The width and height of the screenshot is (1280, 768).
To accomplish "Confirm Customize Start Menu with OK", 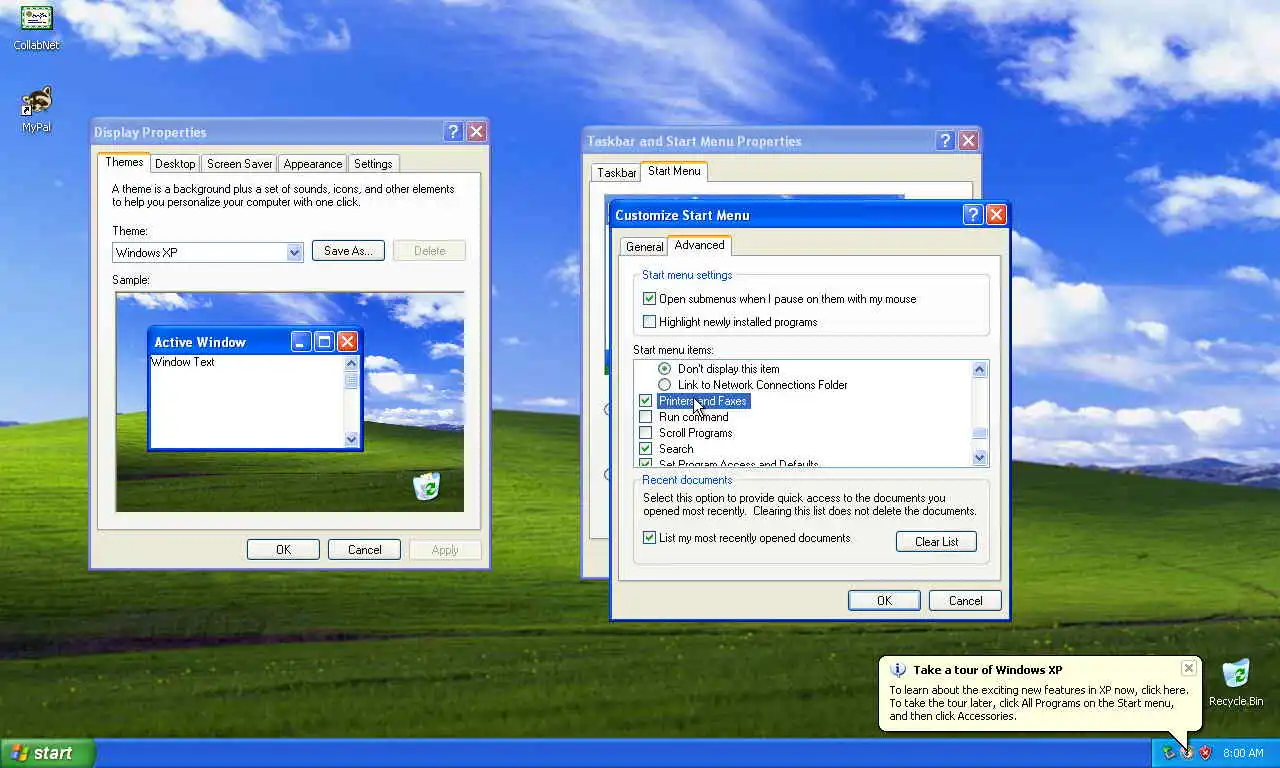I will click(x=884, y=601).
